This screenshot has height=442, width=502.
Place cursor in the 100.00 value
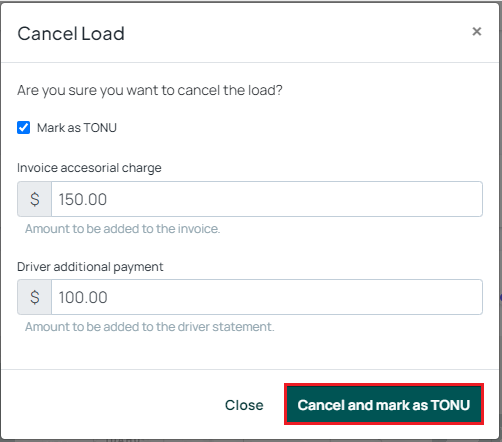pyautogui.click(x=83, y=297)
